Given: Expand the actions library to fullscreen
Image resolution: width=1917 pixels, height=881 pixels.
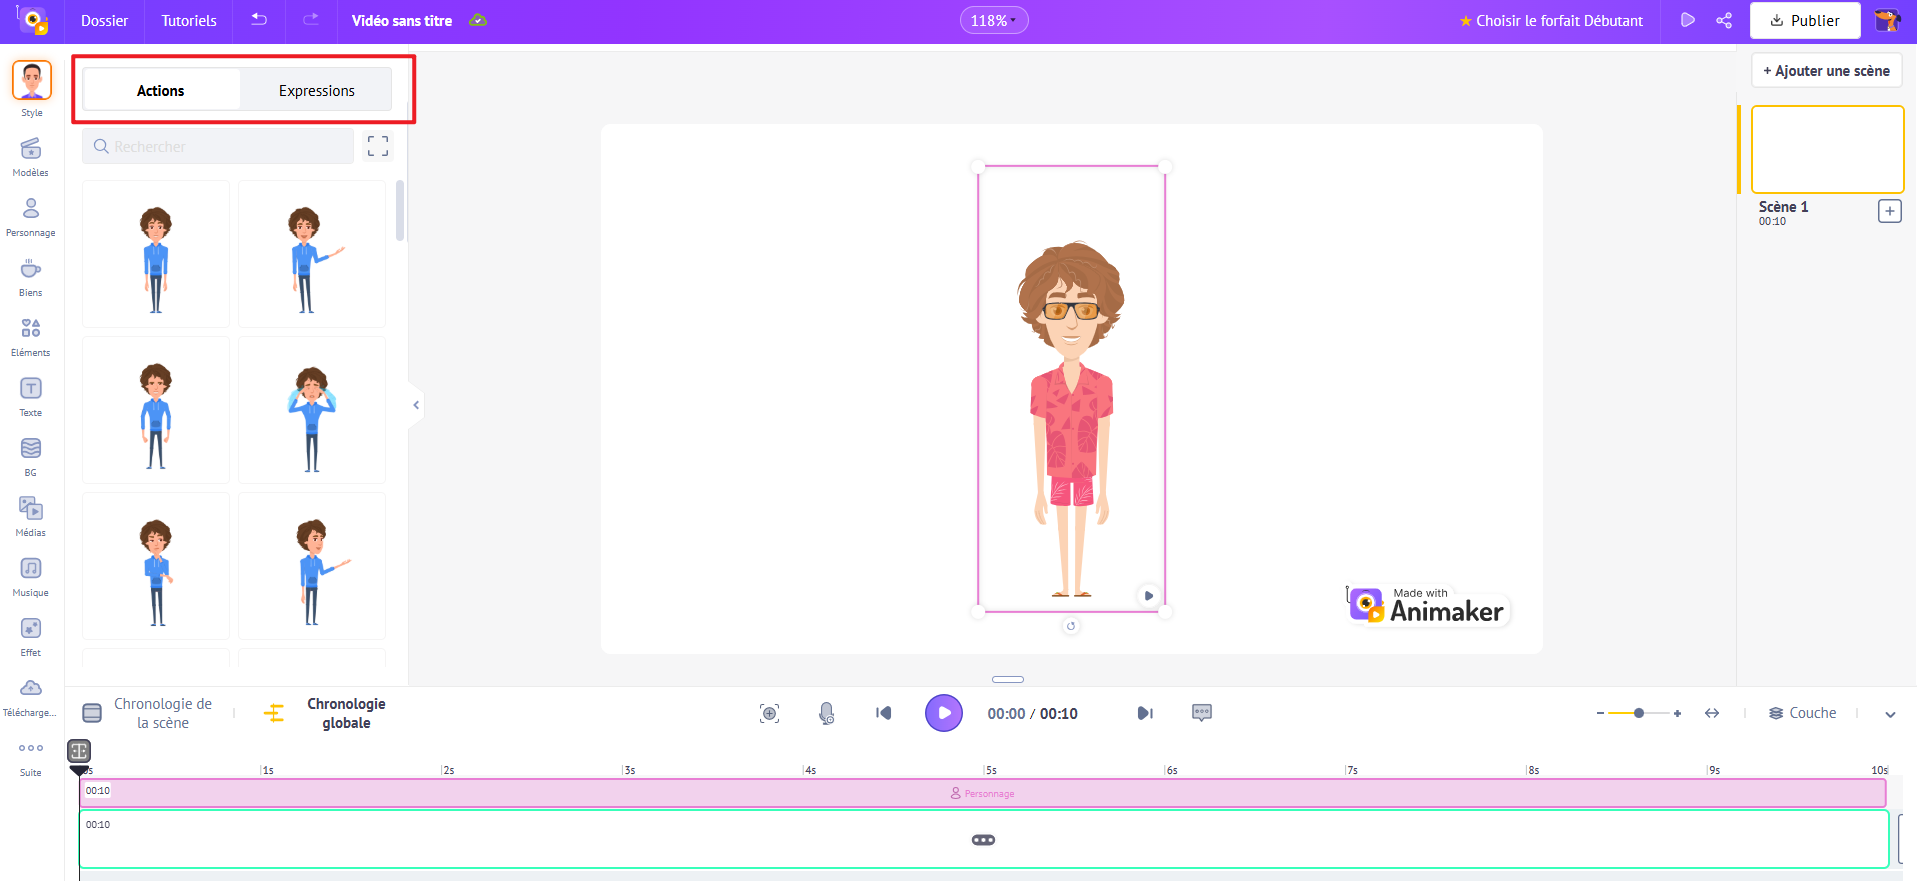Looking at the screenshot, I should [378, 146].
